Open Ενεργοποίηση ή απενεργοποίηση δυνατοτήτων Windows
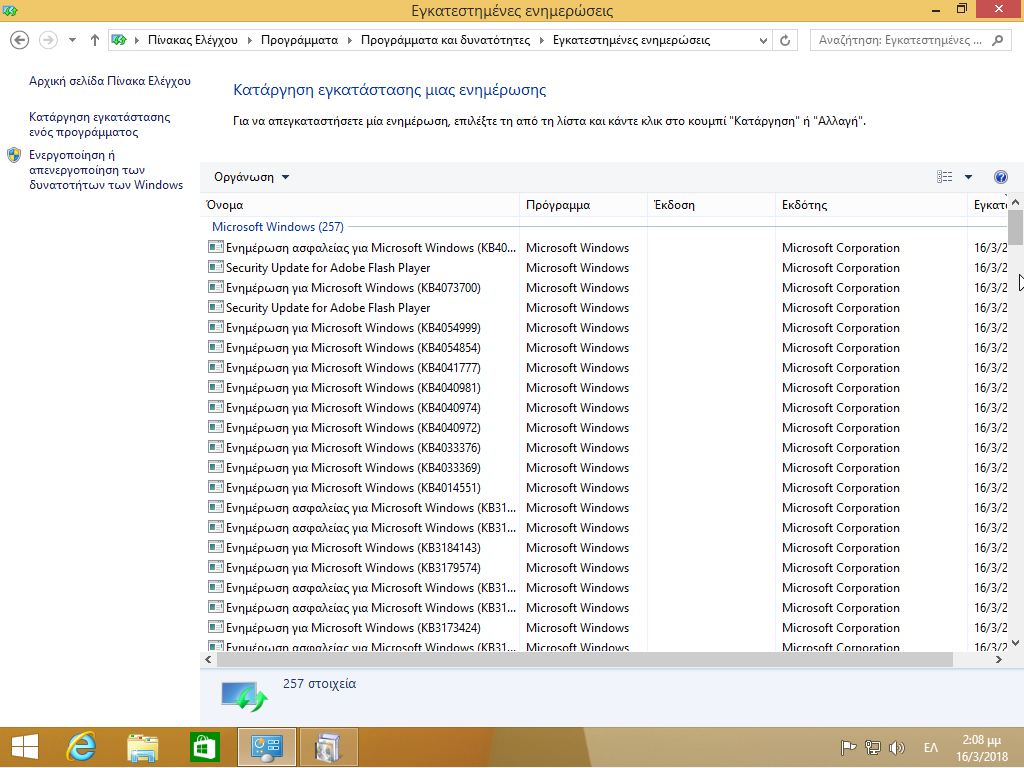1024x768 pixels. pos(106,170)
